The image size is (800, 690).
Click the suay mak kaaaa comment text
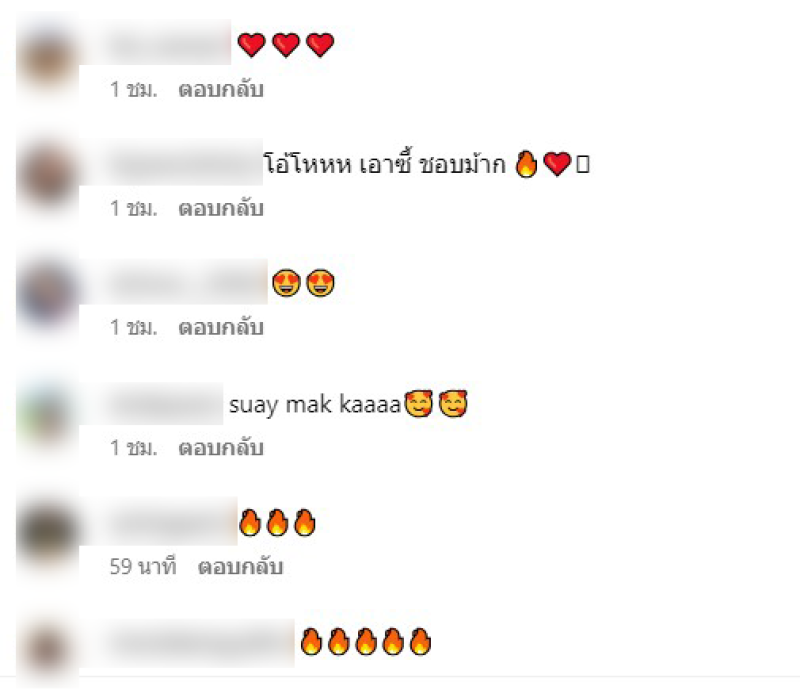click(x=315, y=405)
